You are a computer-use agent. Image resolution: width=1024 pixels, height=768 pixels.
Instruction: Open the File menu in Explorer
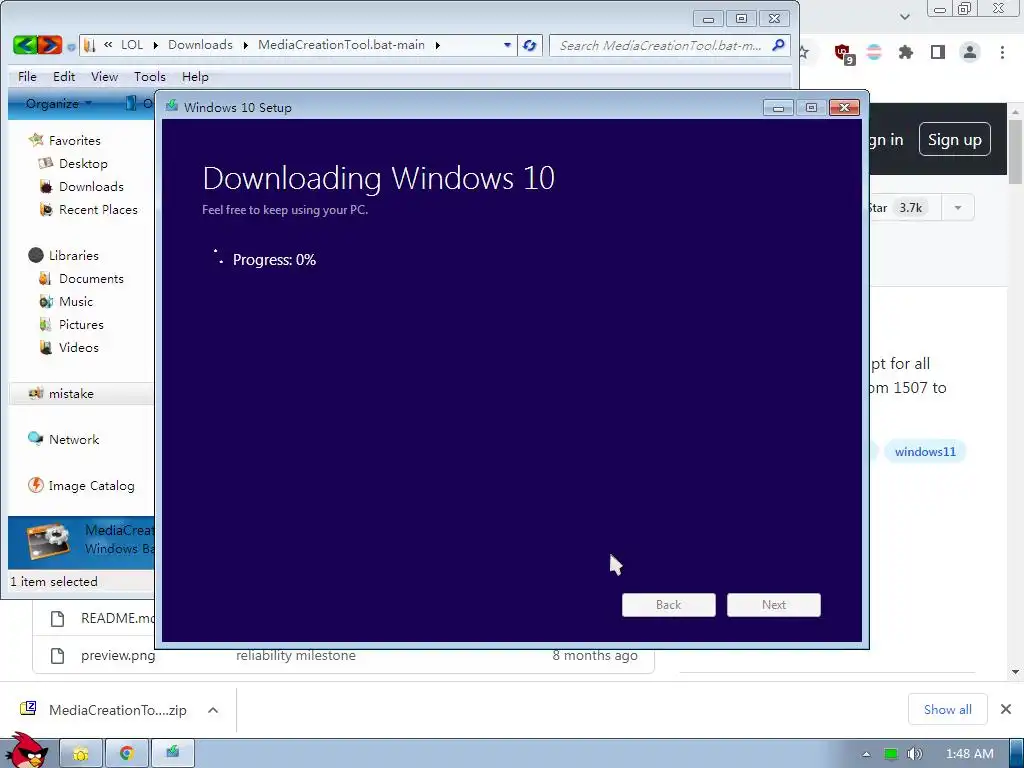[27, 76]
